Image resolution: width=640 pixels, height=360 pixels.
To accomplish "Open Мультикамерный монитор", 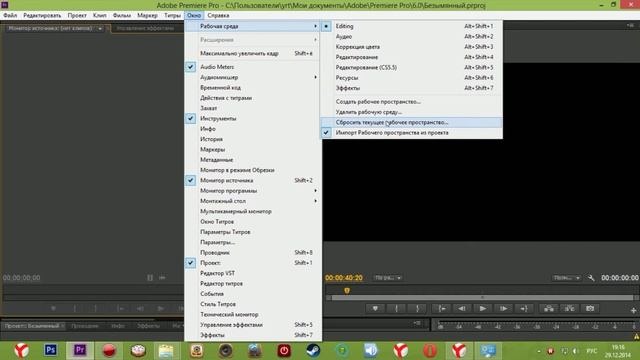I will coord(253,211).
